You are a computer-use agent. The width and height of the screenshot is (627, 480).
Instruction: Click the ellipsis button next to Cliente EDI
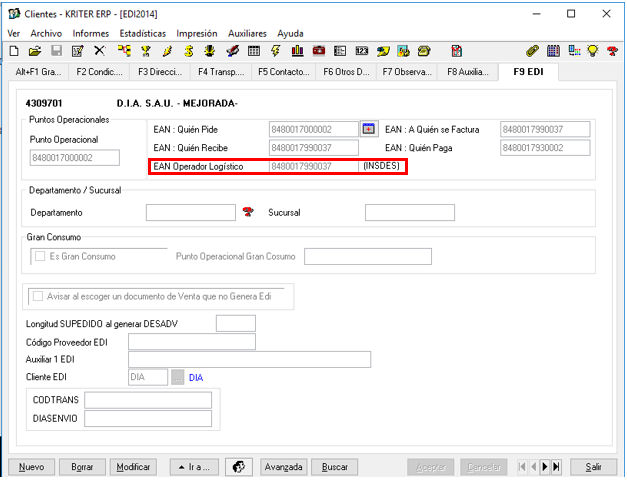point(178,377)
